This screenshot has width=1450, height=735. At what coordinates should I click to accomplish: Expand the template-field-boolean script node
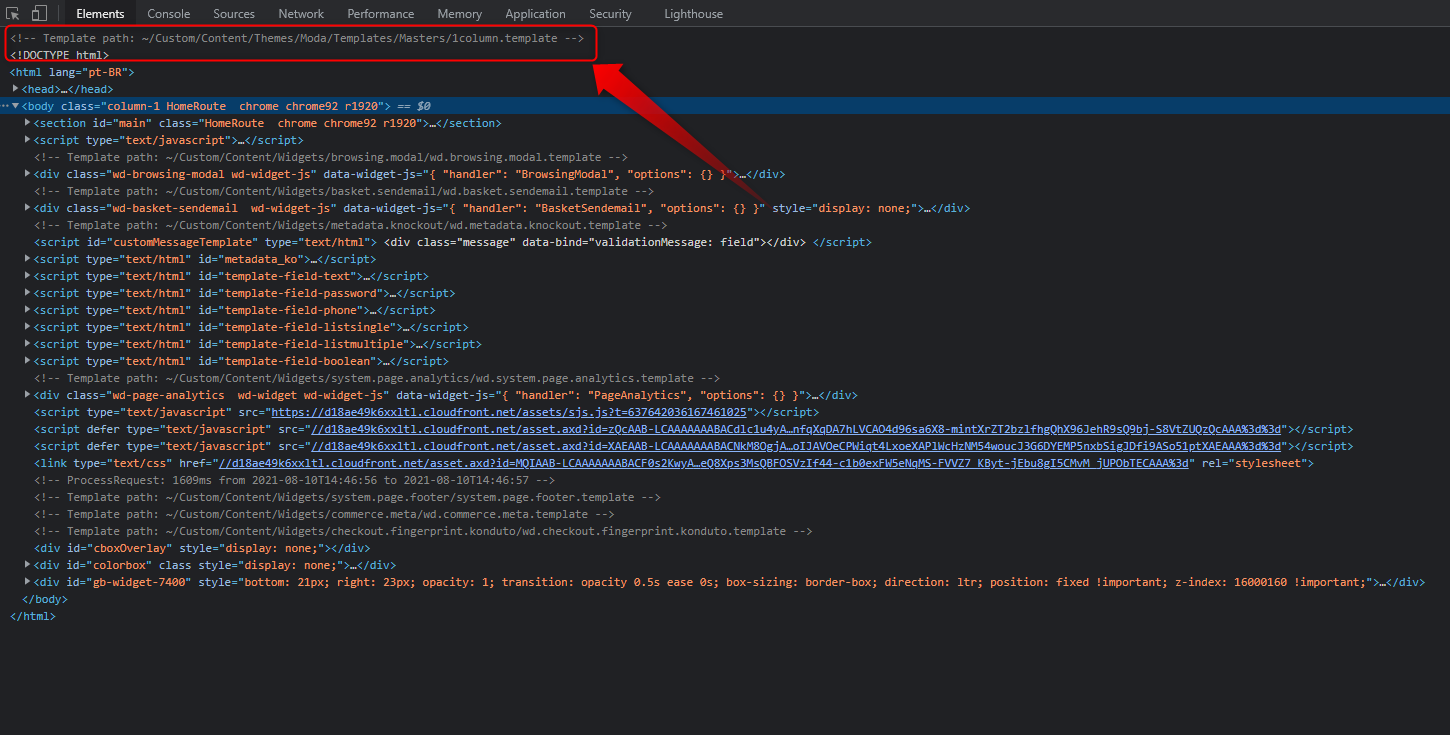click(27, 361)
